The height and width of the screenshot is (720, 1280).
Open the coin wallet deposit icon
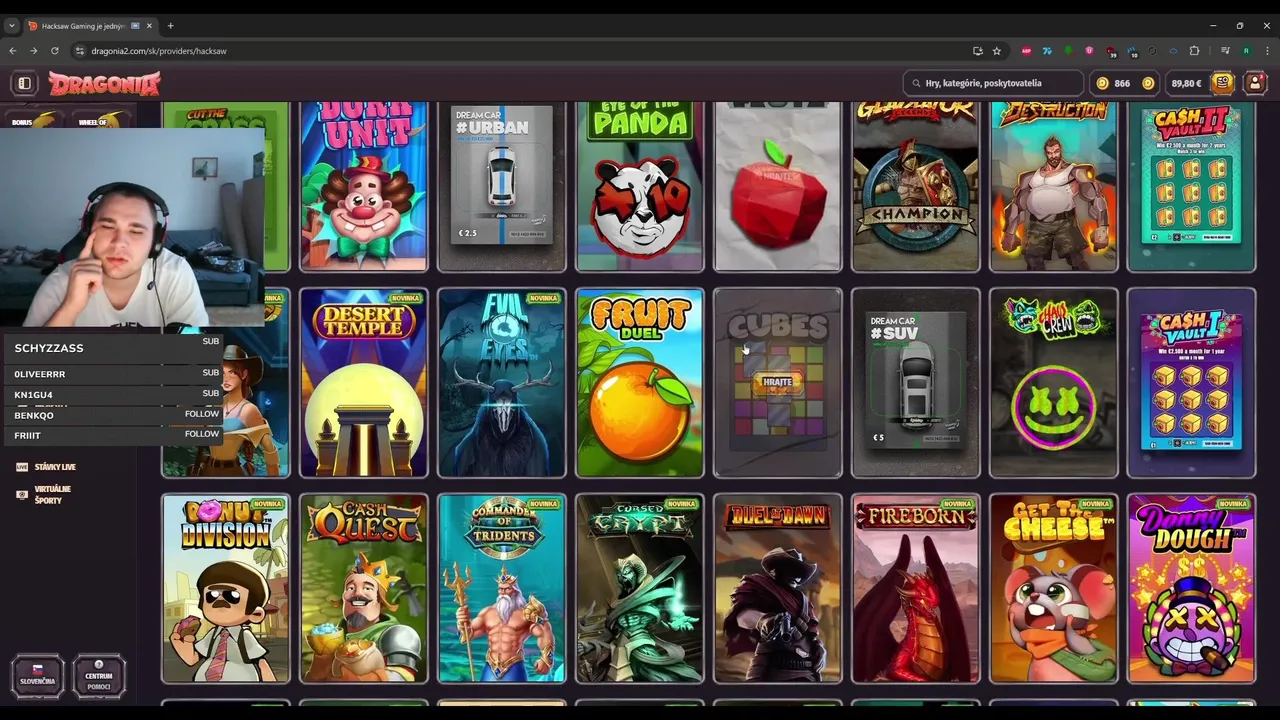(1222, 83)
